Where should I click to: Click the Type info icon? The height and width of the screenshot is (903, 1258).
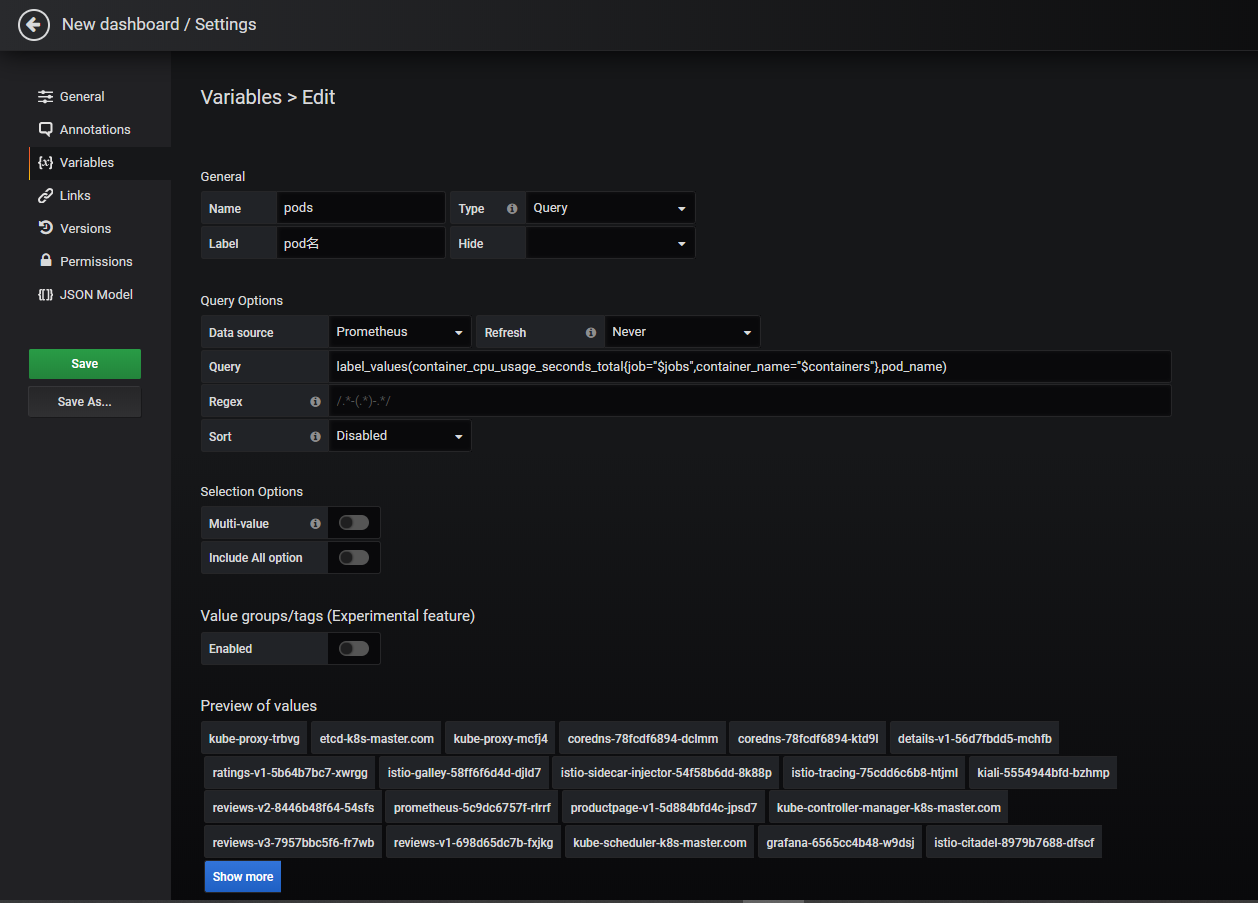[x=512, y=209]
